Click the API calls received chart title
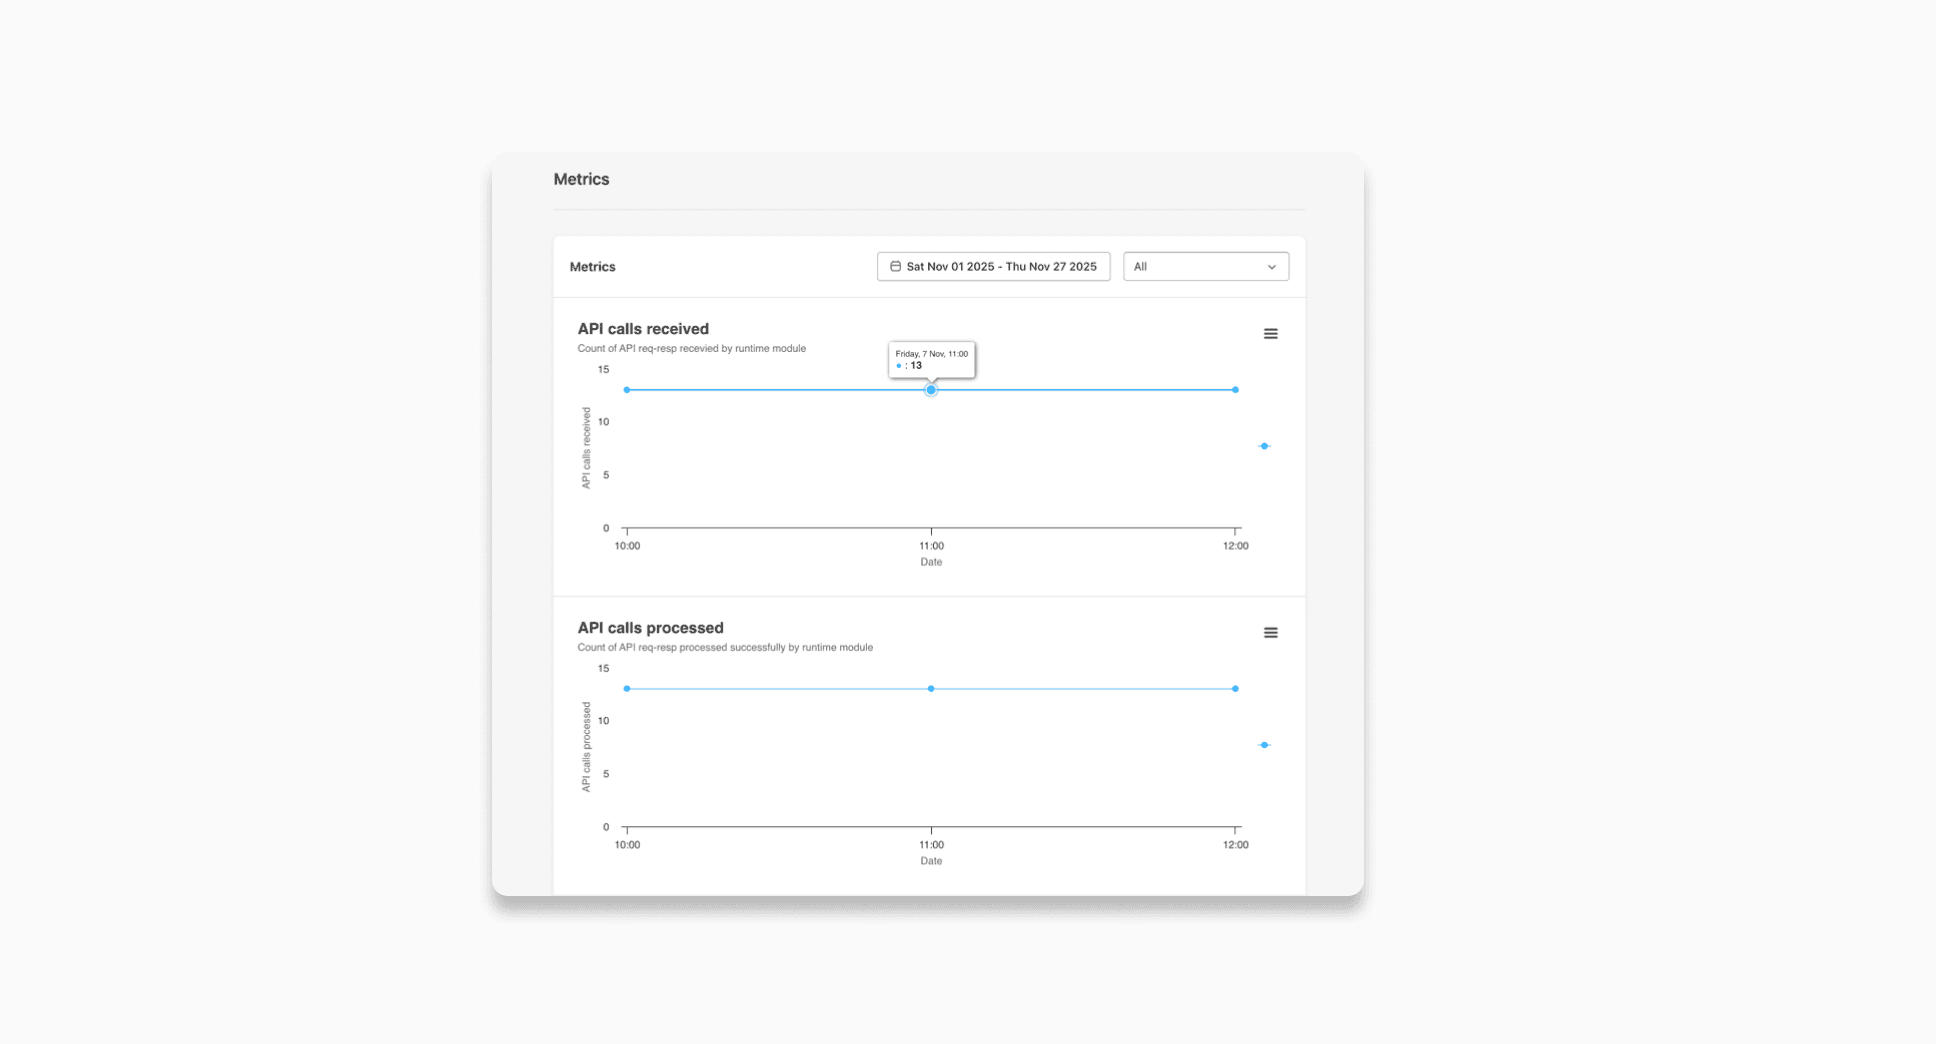1936x1044 pixels. pos(642,328)
